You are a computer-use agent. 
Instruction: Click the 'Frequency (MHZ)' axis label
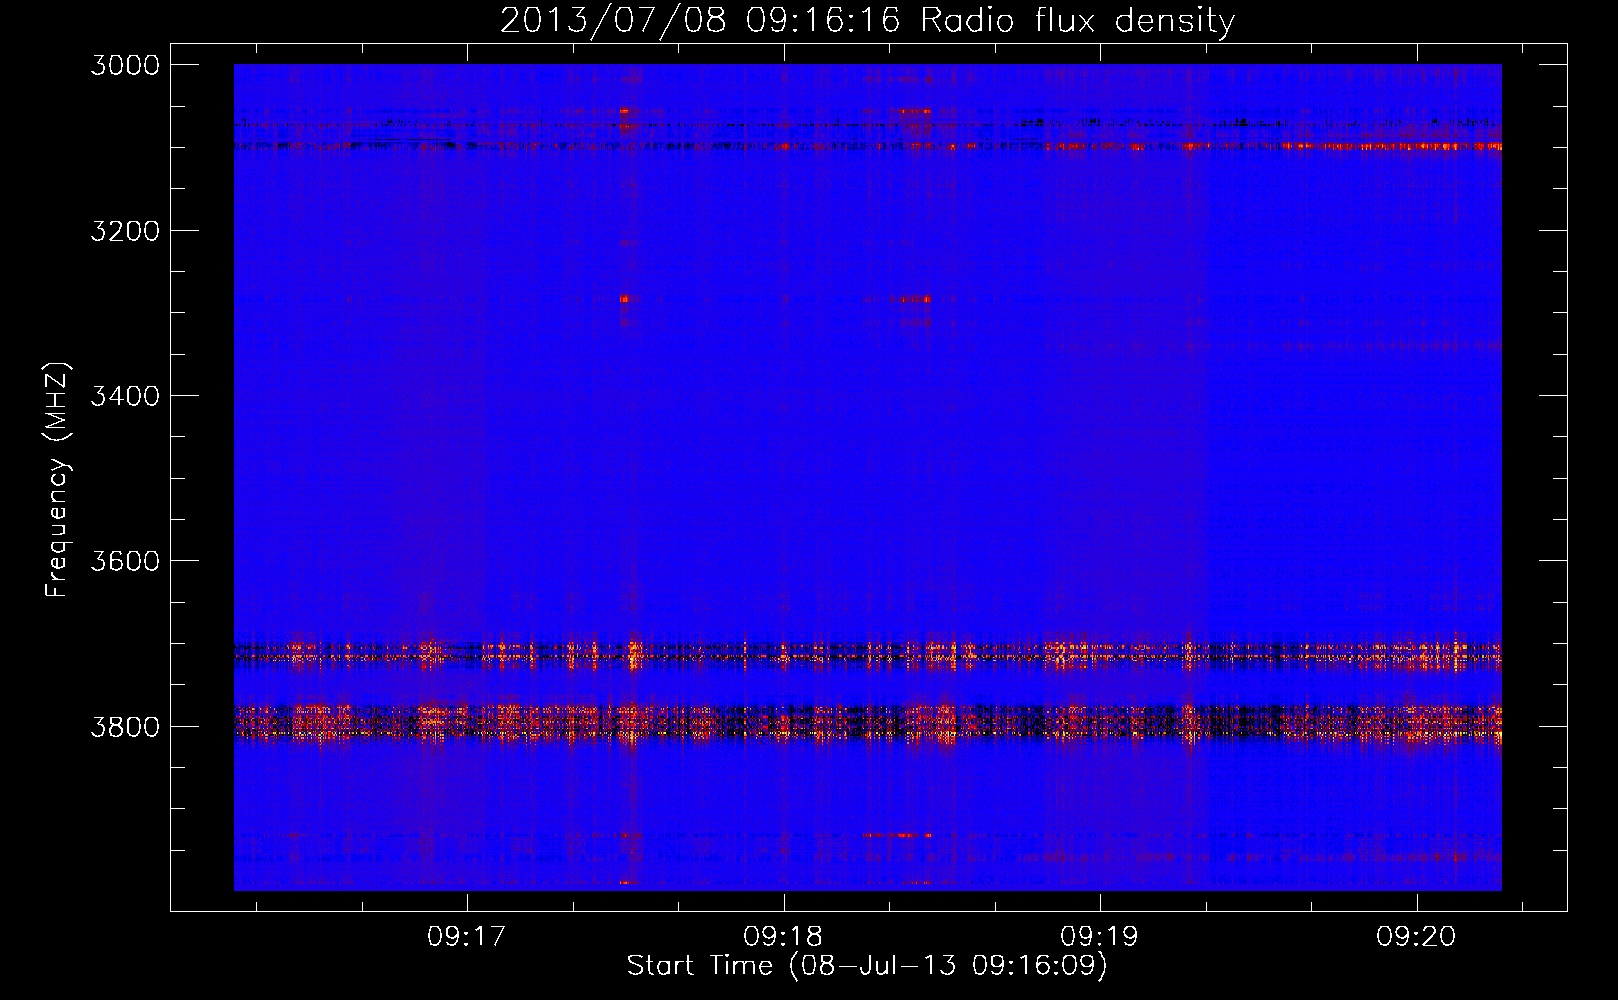(x=57, y=479)
